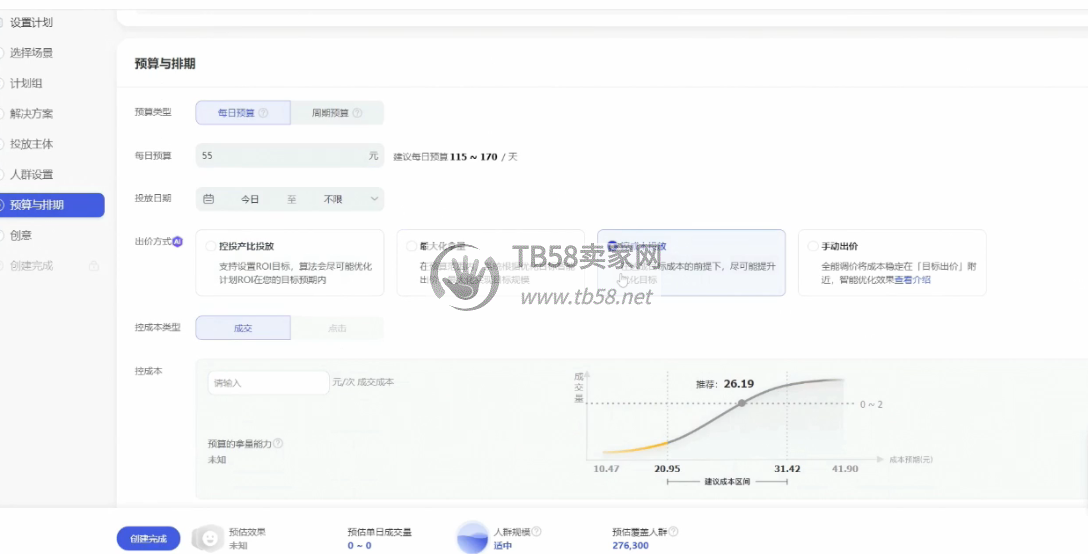Expand the 投放日期 dropdown chevron
The width and height of the screenshot is (1088, 554).
[374, 199]
